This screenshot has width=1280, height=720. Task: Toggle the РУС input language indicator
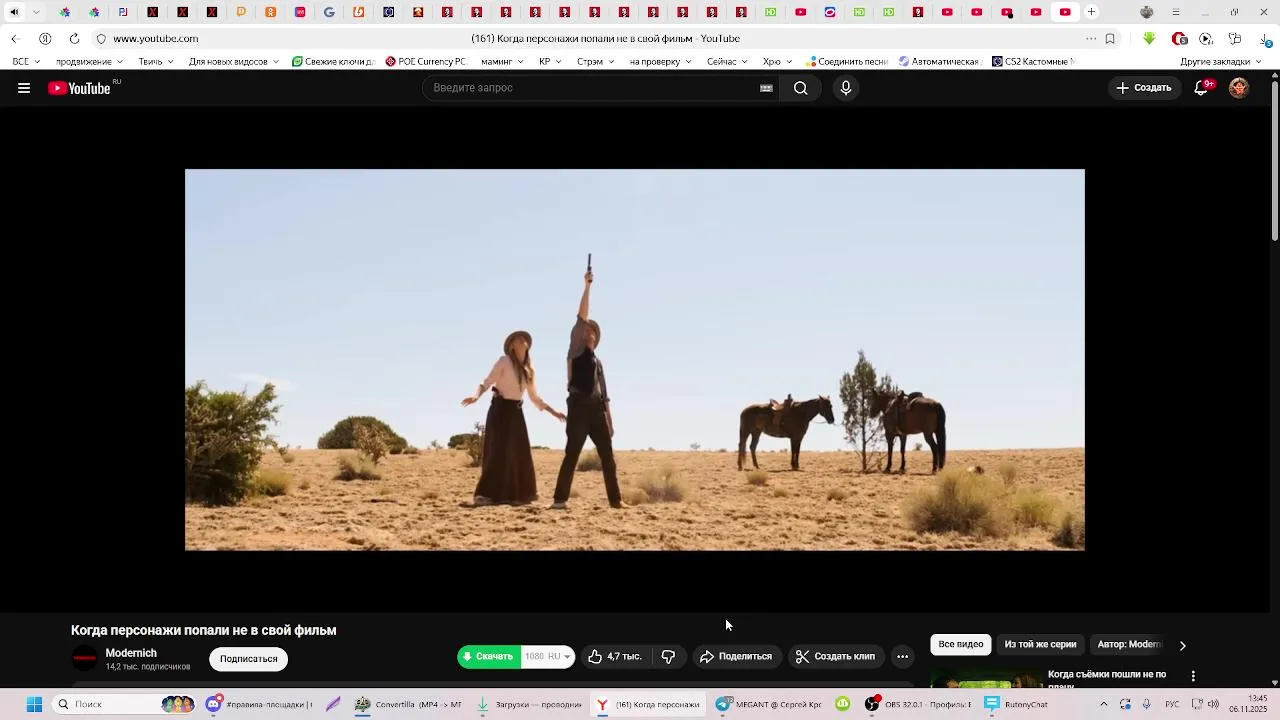(x=1172, y=704)
